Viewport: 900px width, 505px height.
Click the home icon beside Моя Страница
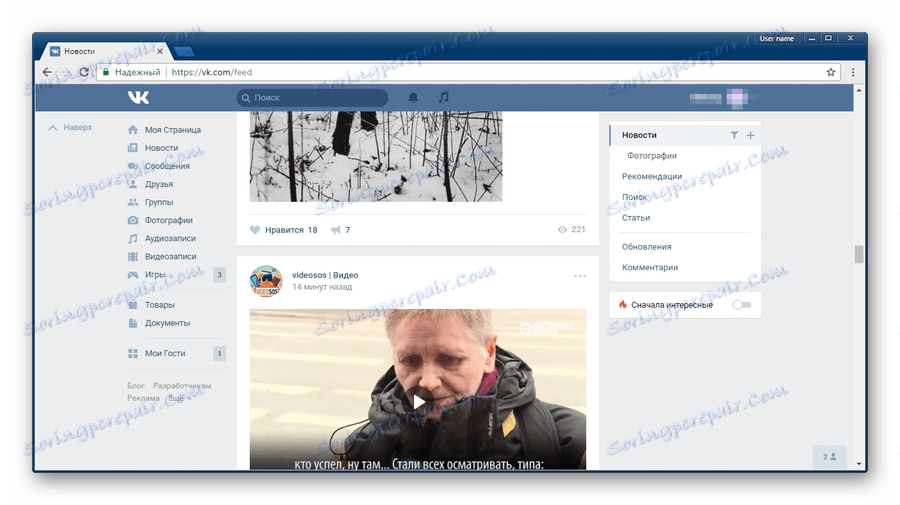[x=133, y=130]
